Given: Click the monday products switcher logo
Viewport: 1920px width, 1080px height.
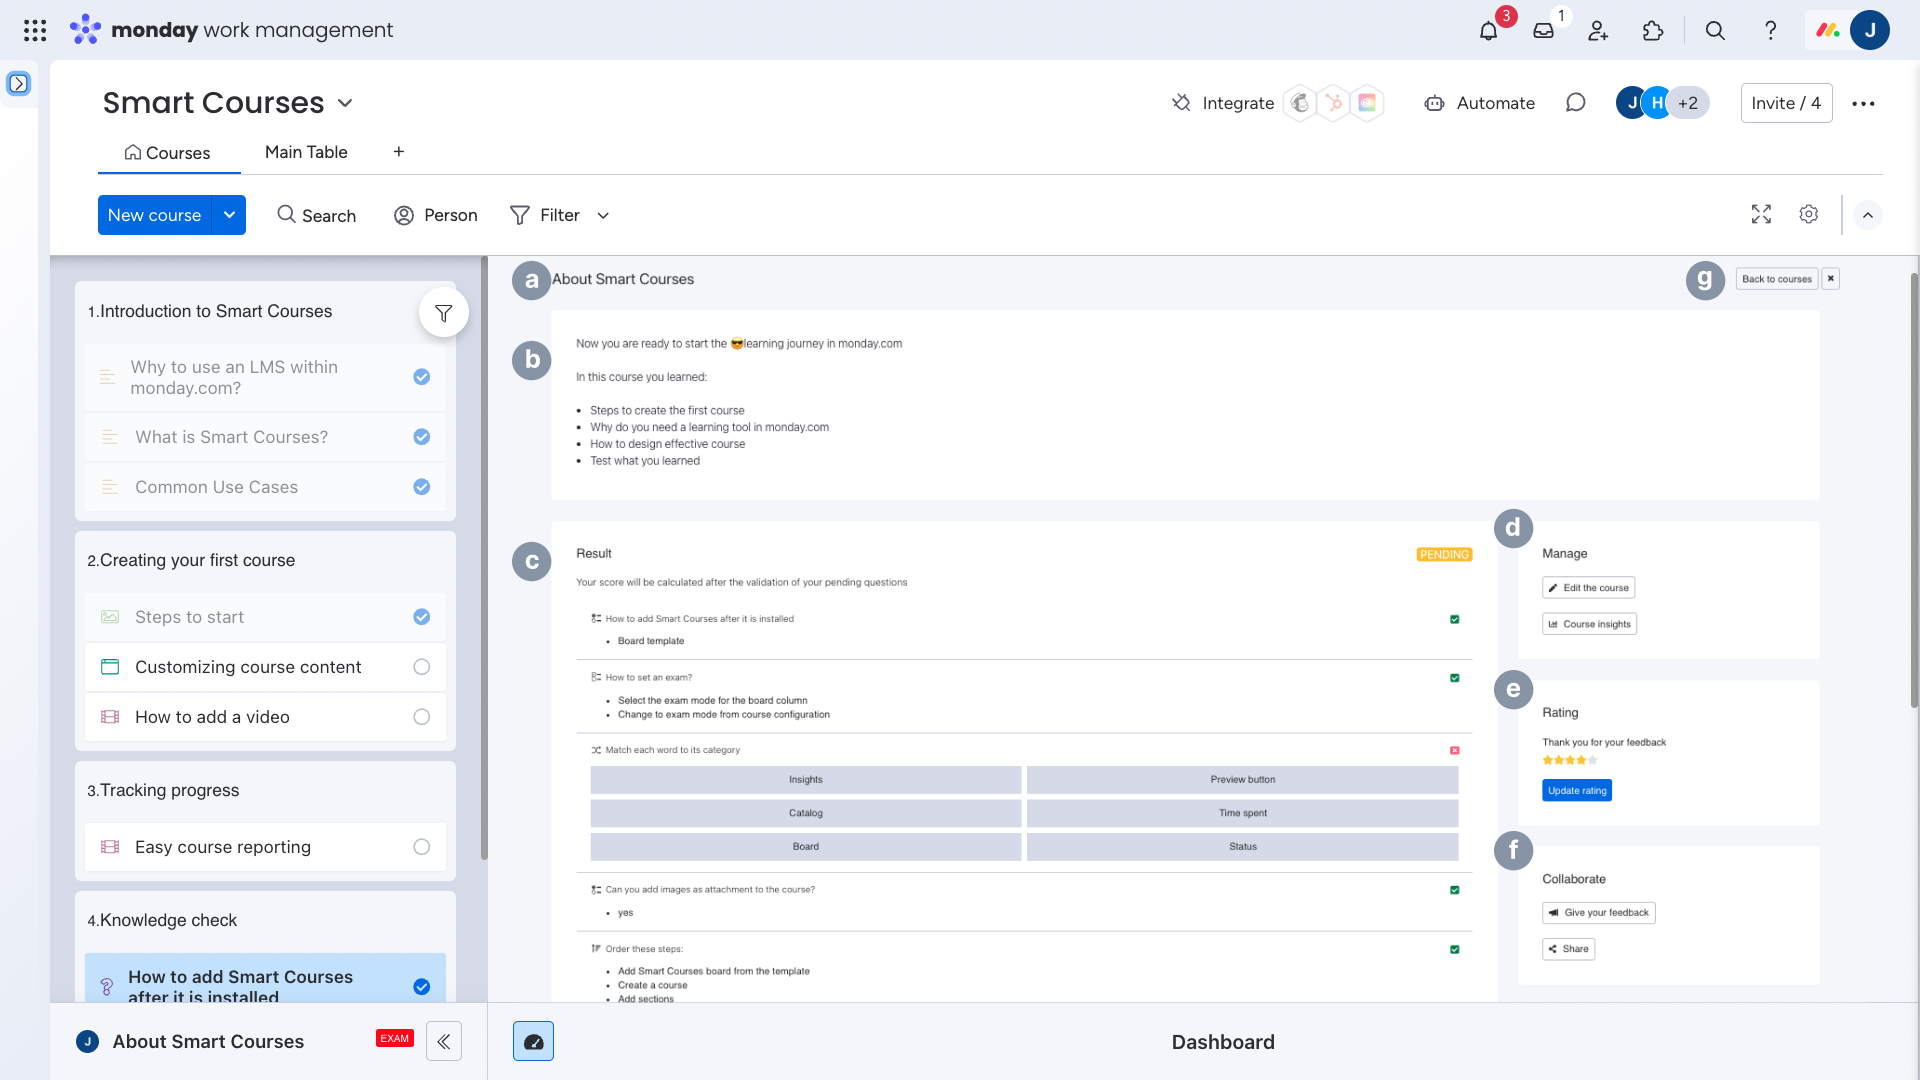Looking at the screenshot, I should 1828,30.
